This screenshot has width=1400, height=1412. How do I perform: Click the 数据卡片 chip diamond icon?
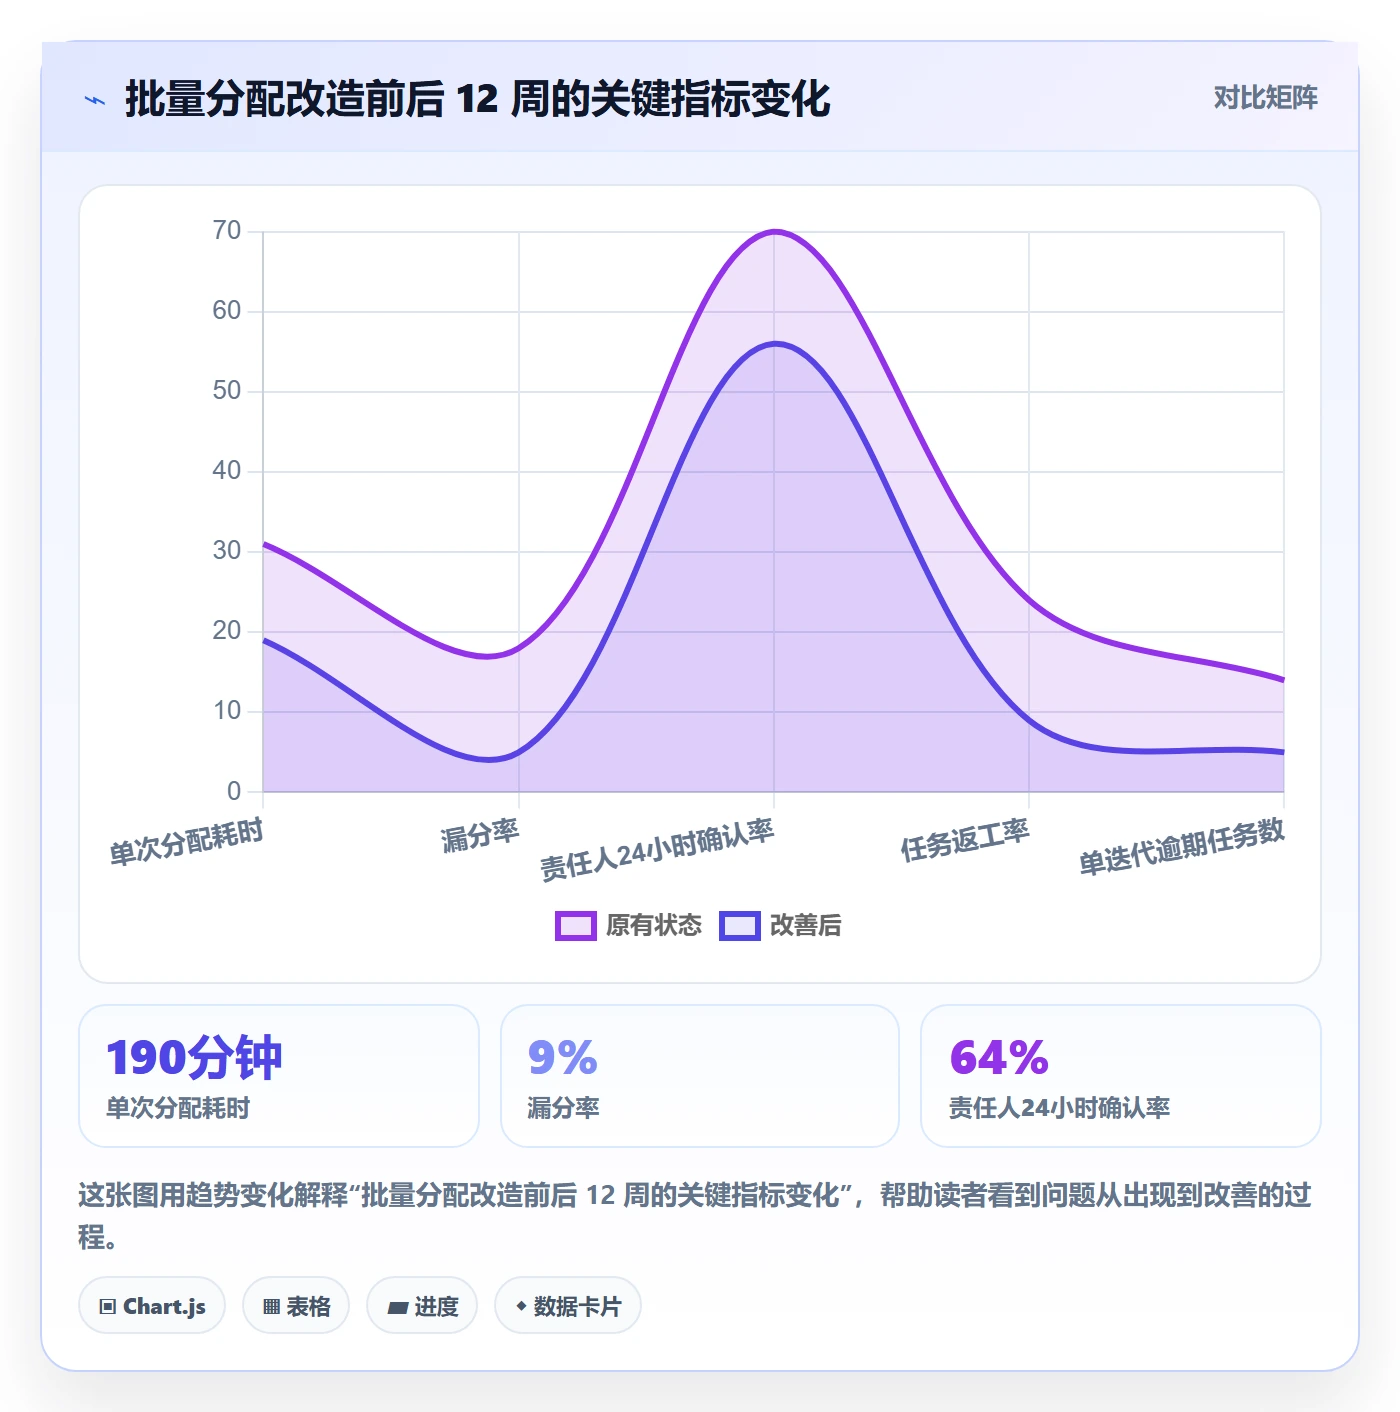521,1306
